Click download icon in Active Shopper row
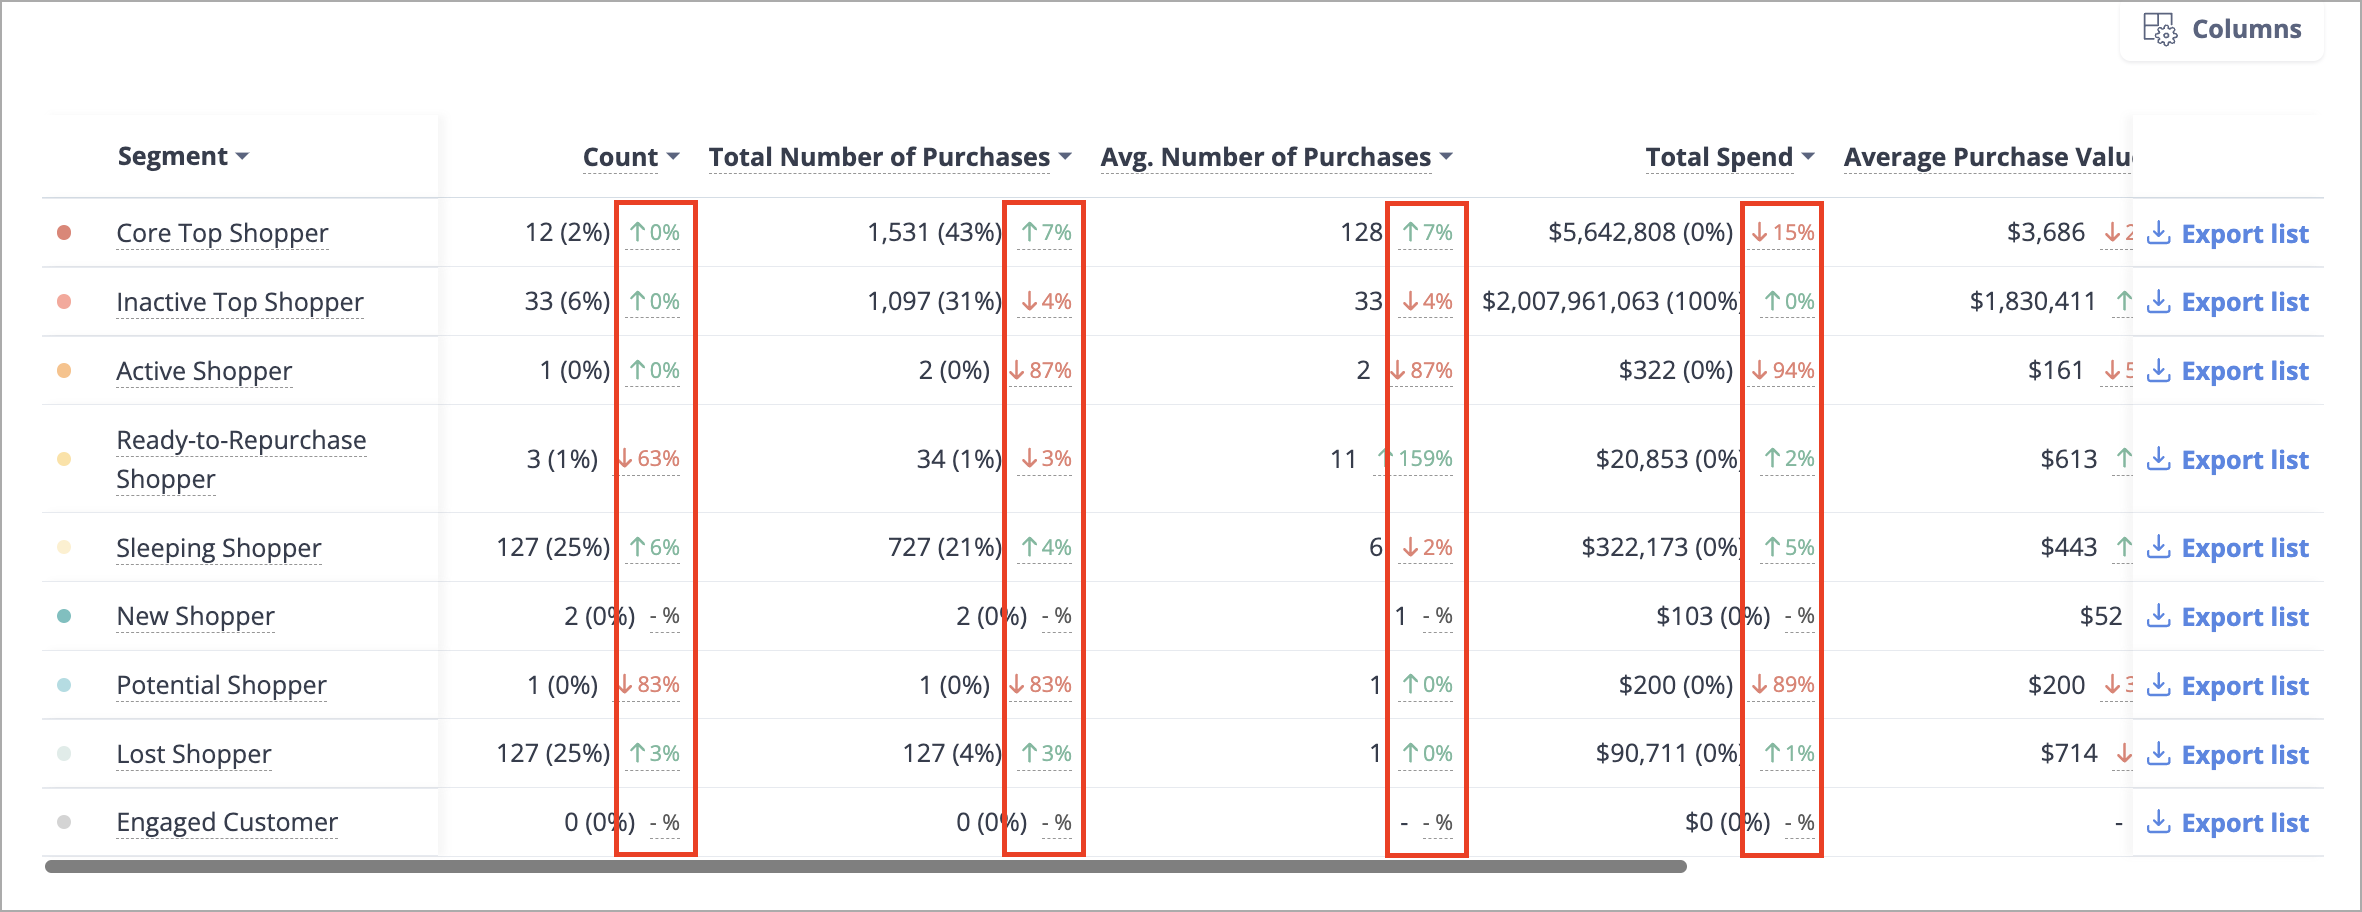 [x=2159, y=370]
